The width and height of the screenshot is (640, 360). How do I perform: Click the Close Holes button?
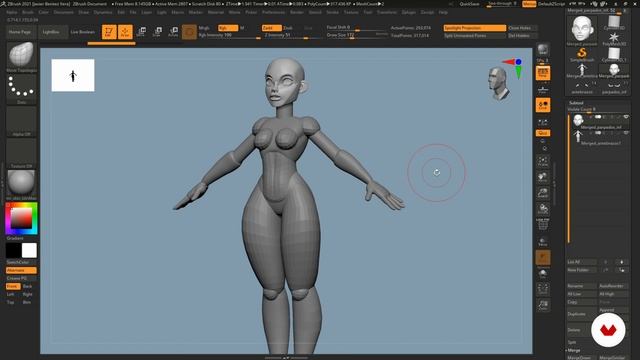pyautogui.click(x=522, y=28)
